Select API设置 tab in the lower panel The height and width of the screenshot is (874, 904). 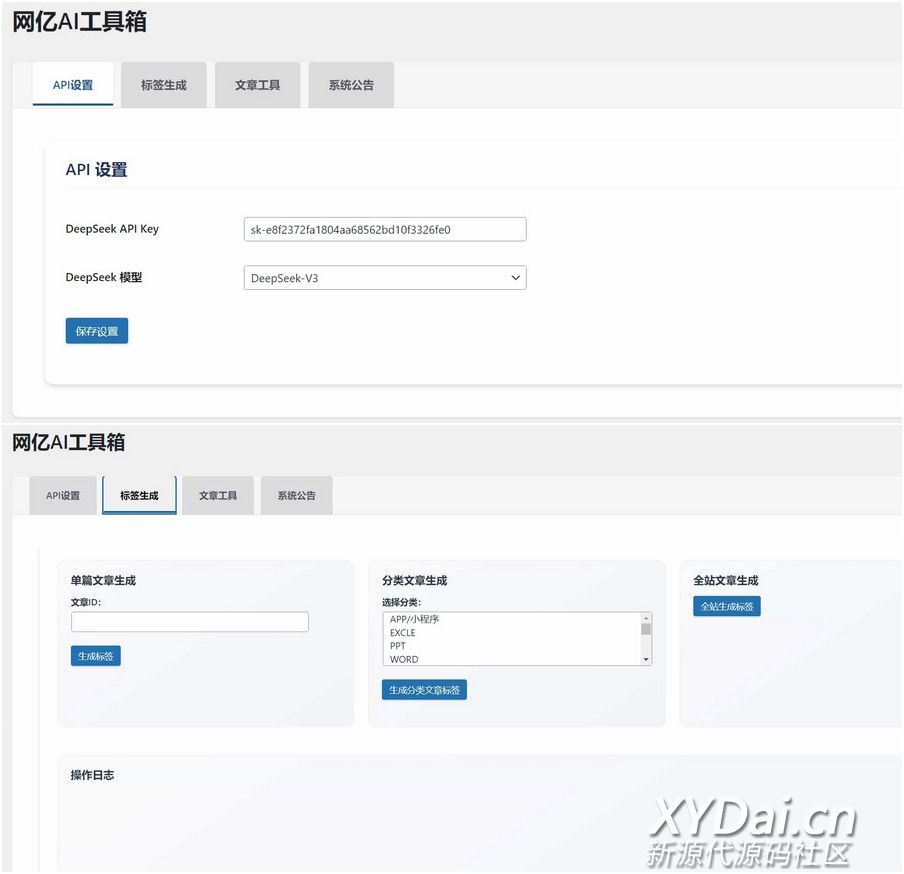pyautogui.click(x=63, y=496)
